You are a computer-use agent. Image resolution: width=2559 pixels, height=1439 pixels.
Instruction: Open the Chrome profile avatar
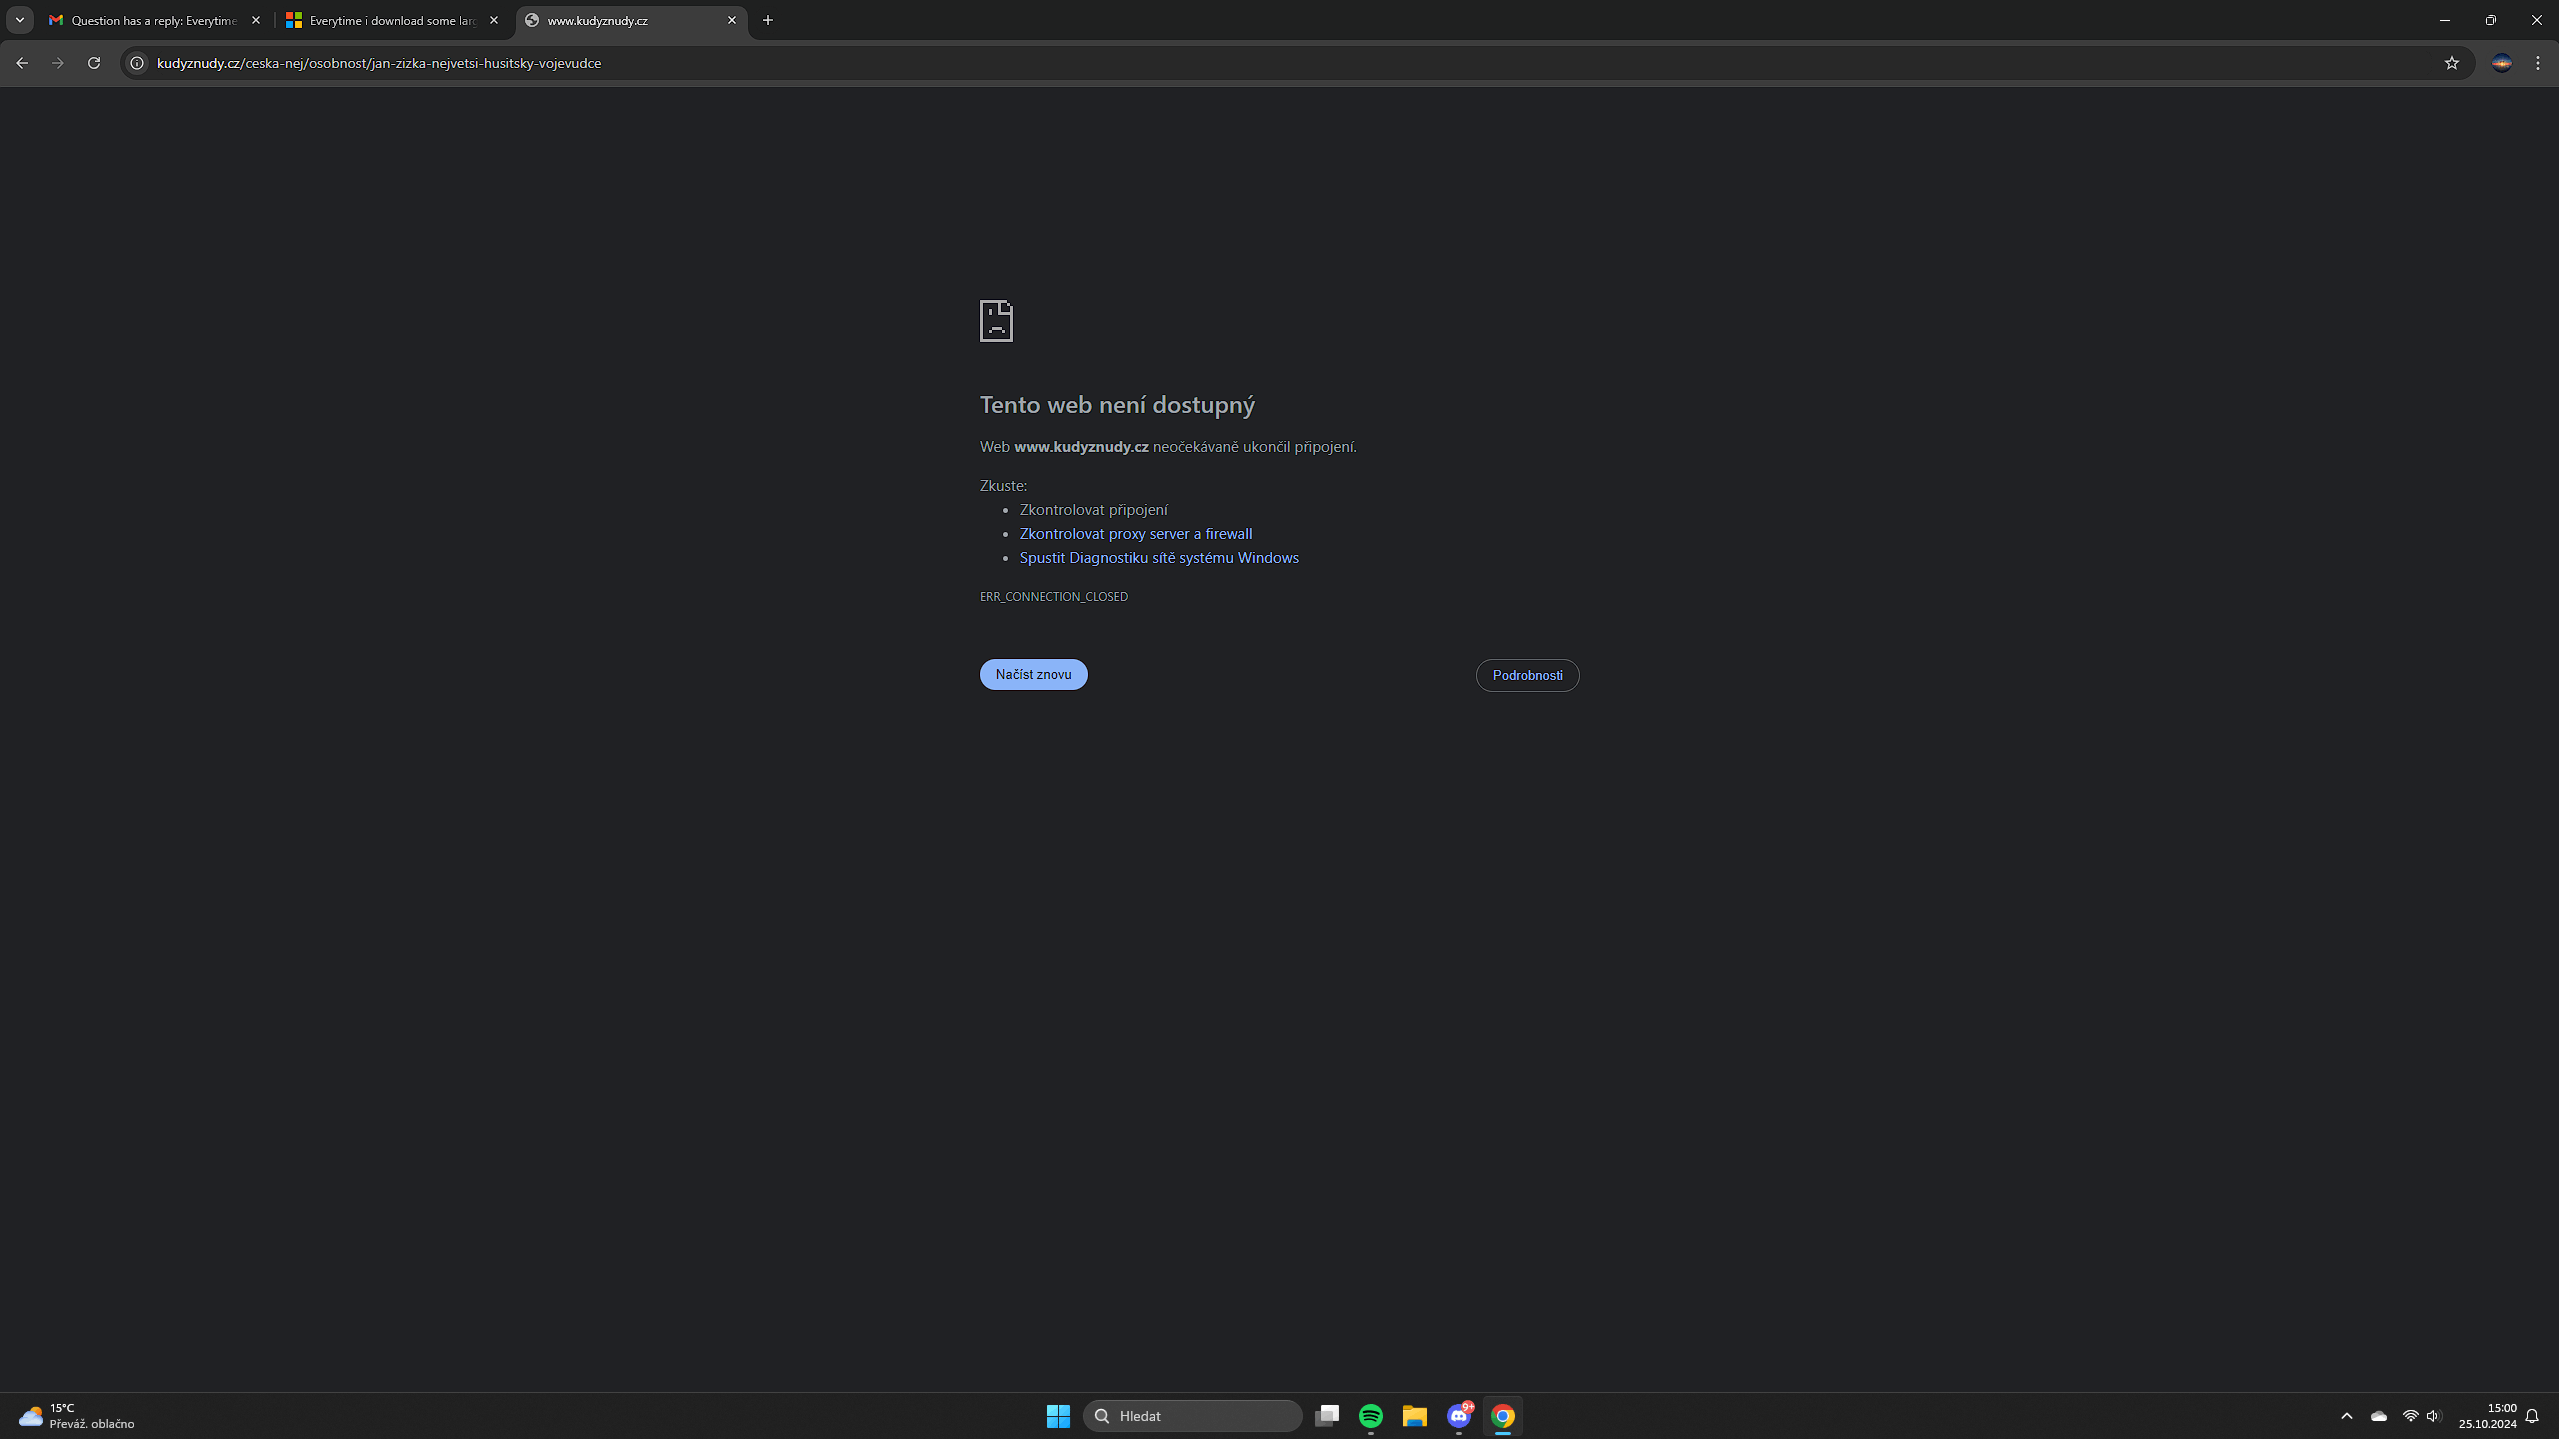tap(2501, 63)
